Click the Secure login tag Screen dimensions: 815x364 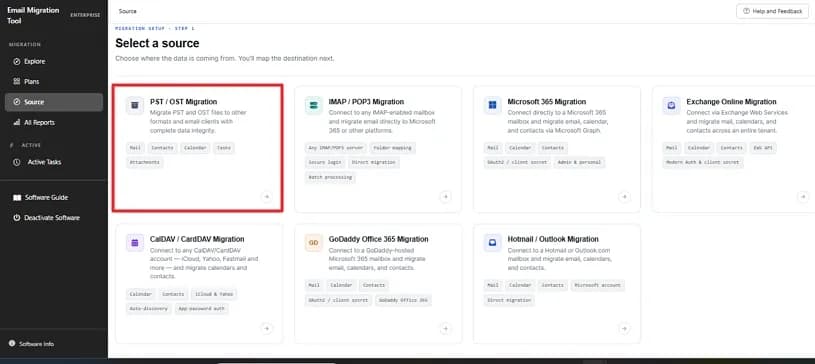tap(325, 163)
